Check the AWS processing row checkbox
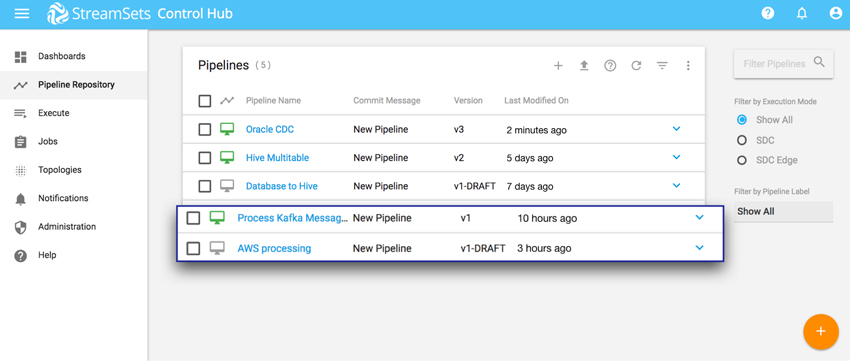 click(194, 249)
